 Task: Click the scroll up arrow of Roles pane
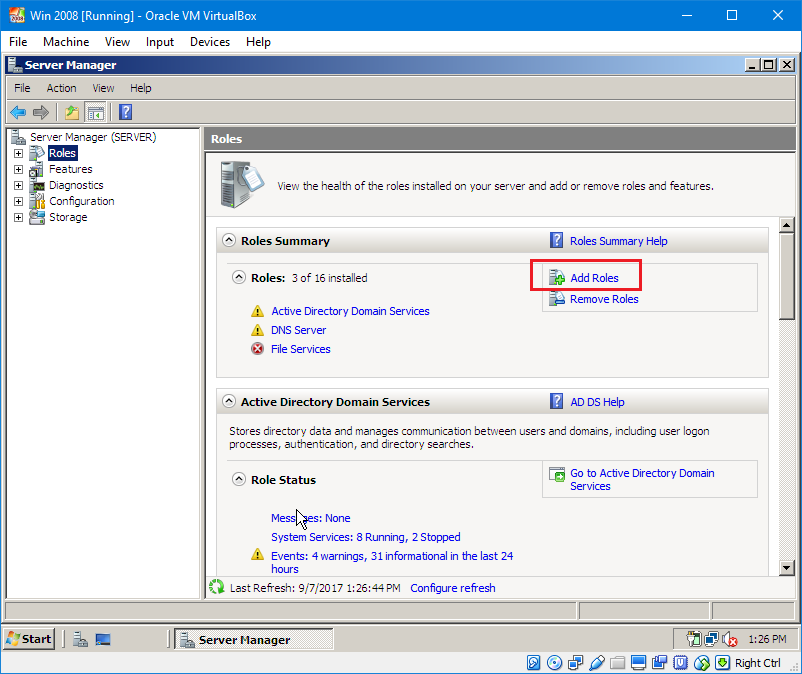[x=786, y=224]
